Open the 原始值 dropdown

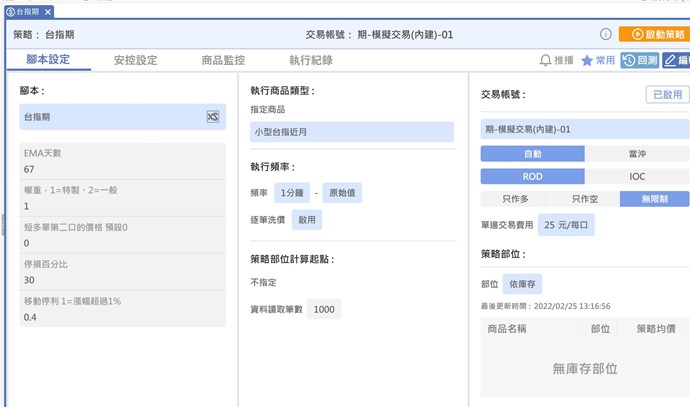click(x=342, y=192)
